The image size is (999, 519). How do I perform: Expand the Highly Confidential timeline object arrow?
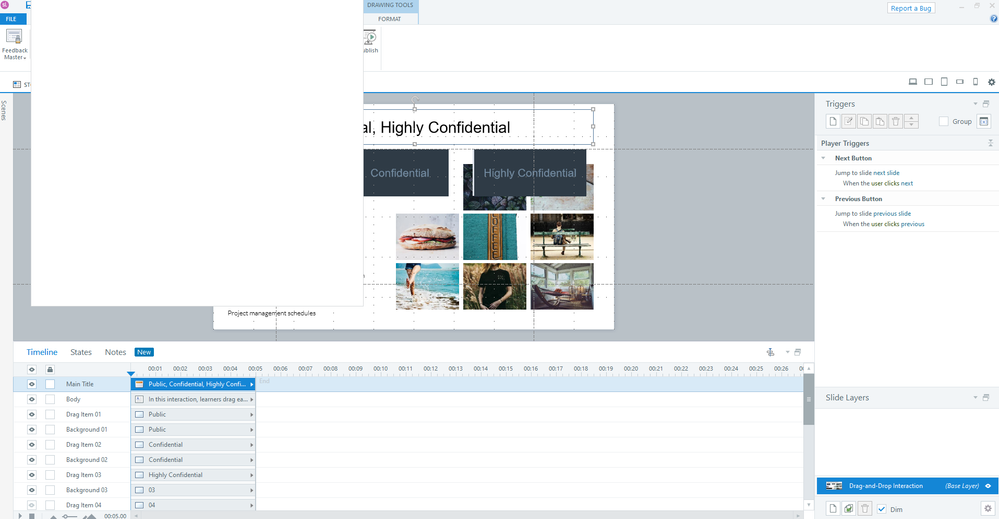click(252, 475)
